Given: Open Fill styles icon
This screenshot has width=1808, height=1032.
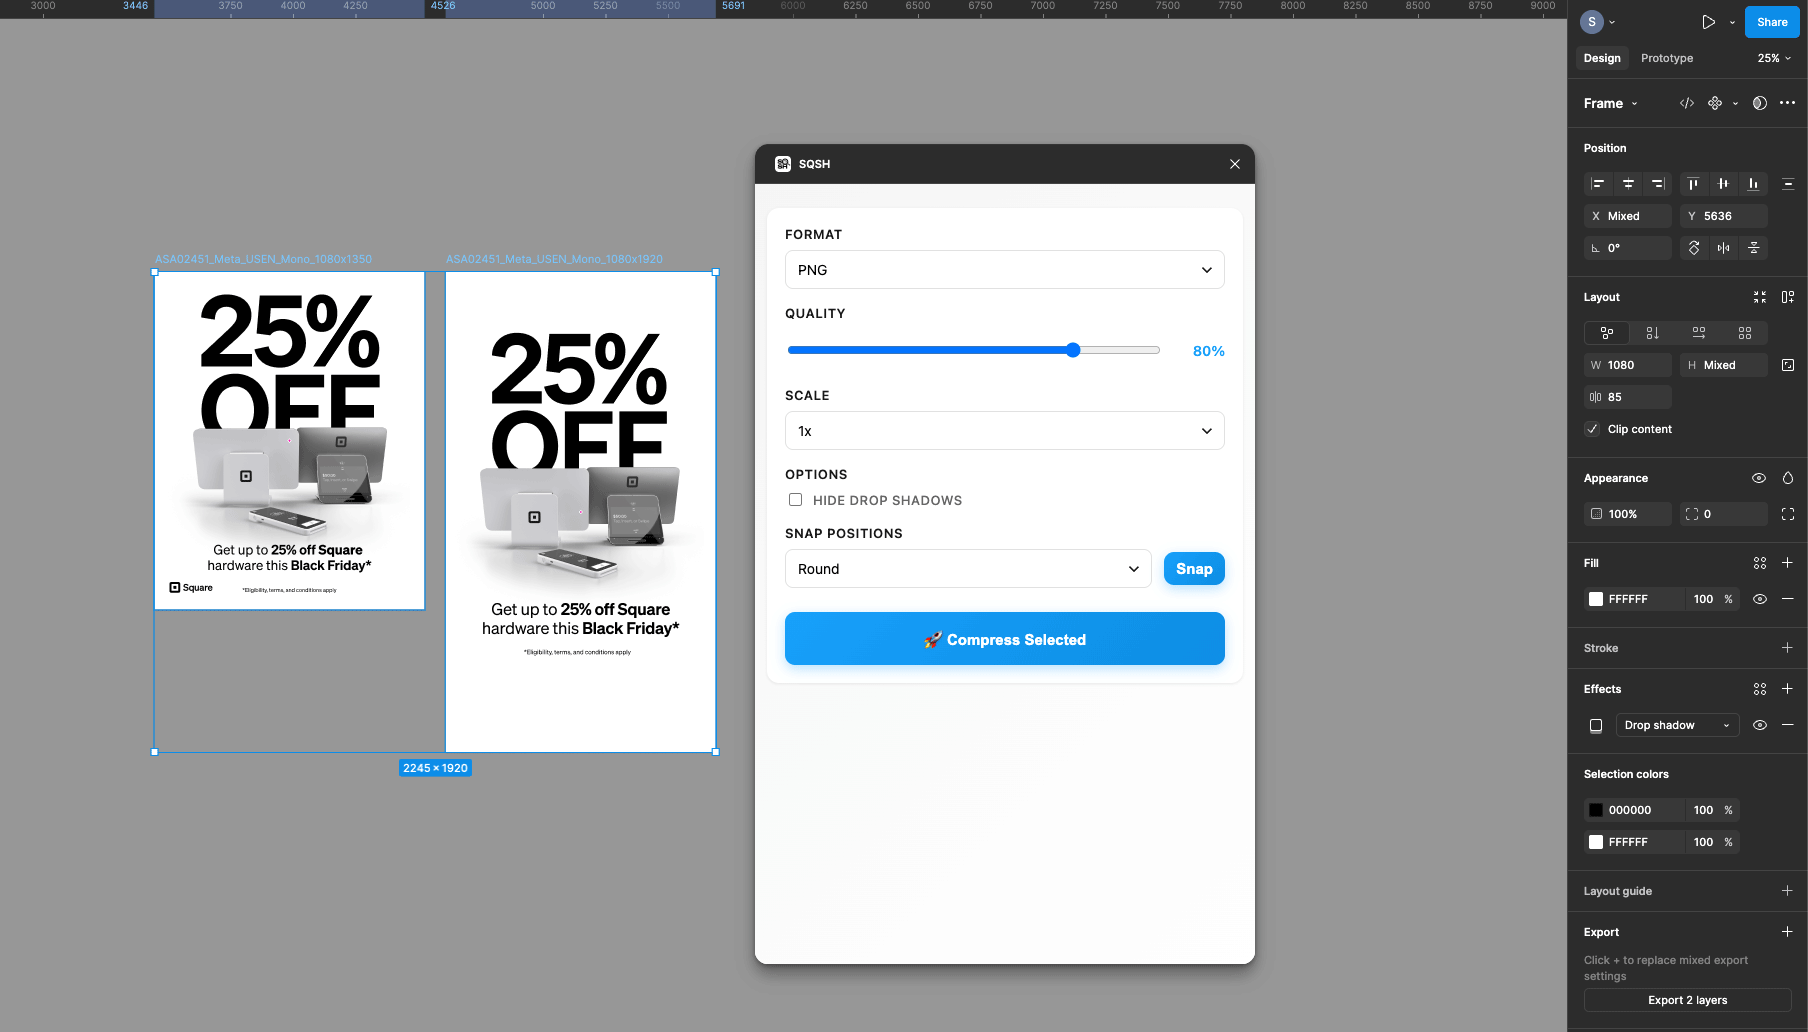Looking at the screenshot, I should tap(1760, 563).
